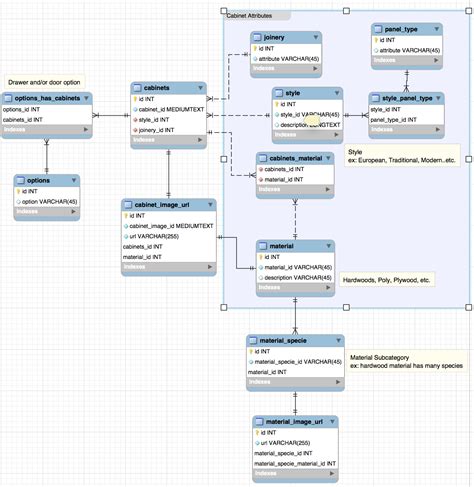Collapse the material table using header arrow
The width and height of the screenshot is (474, 487).
coord(329,246)
